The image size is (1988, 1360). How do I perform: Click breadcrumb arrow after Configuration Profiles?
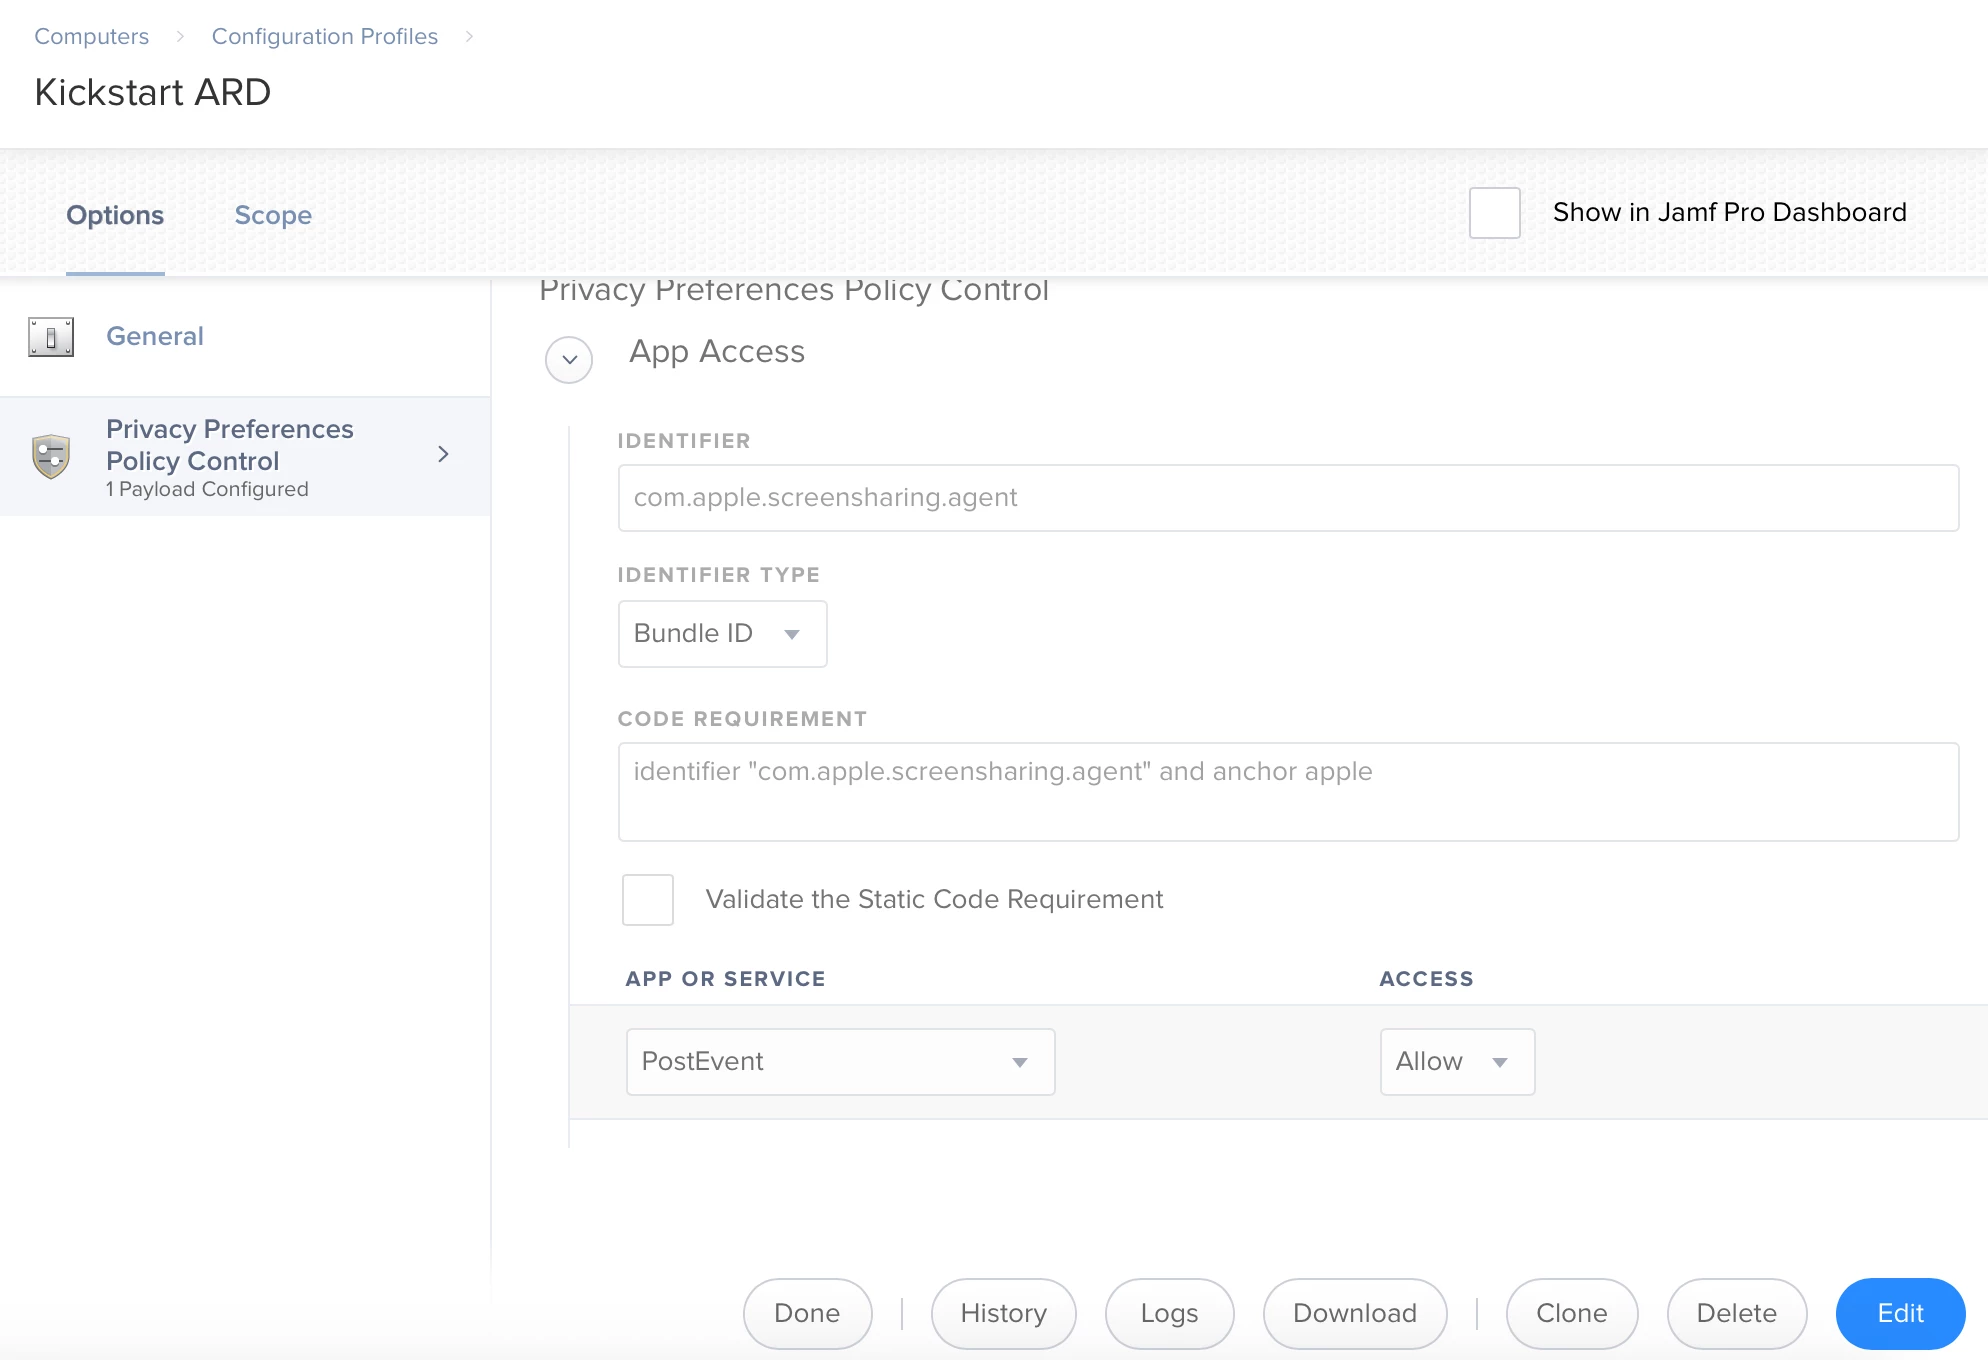point(469,37)
